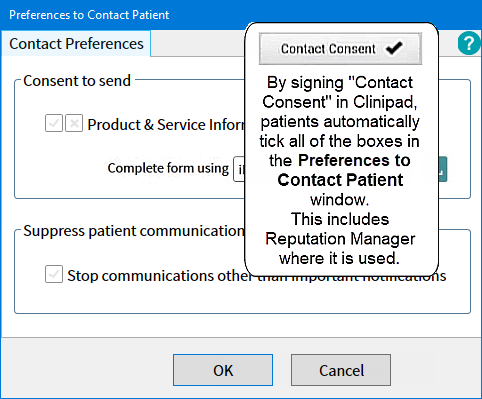Click the Cancel button
The width and height of the screenshot is (482, 399).
click(x=341, y=370)
